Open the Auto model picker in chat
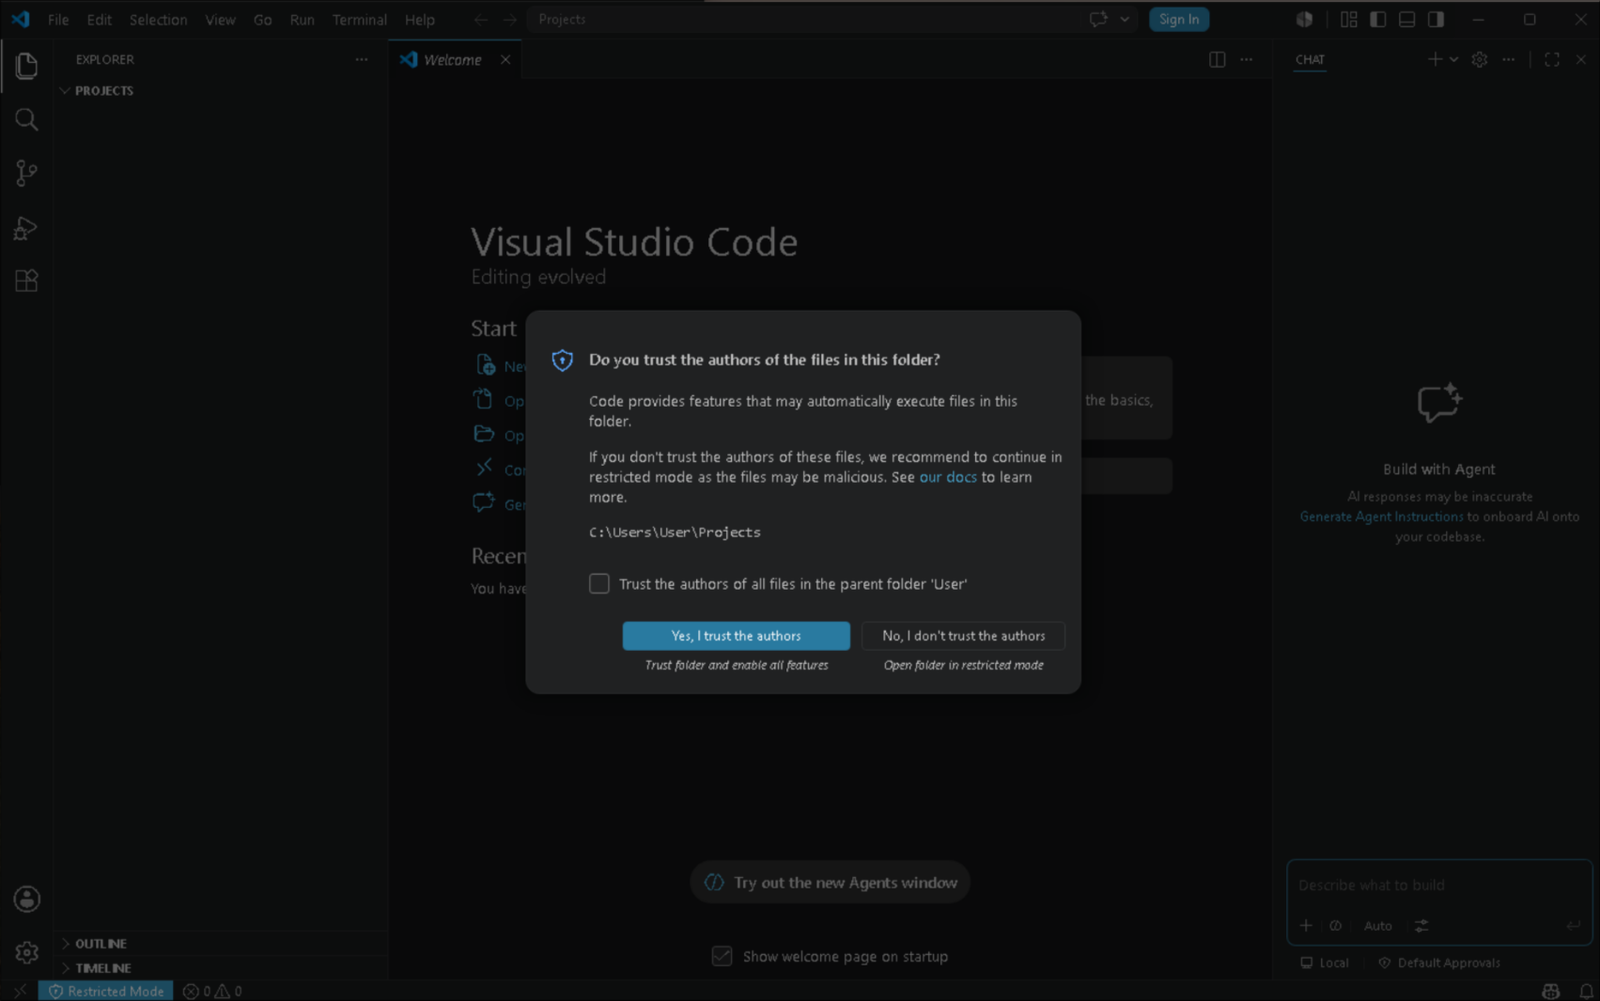1600x1001 pixels. 1378,926
